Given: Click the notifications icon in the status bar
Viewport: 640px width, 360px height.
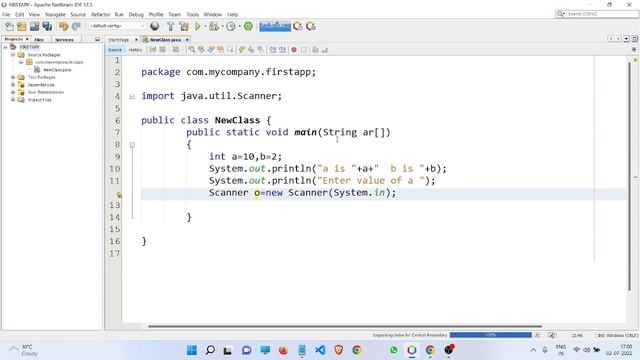Looking at the screenshot, I should pos(551,335).
